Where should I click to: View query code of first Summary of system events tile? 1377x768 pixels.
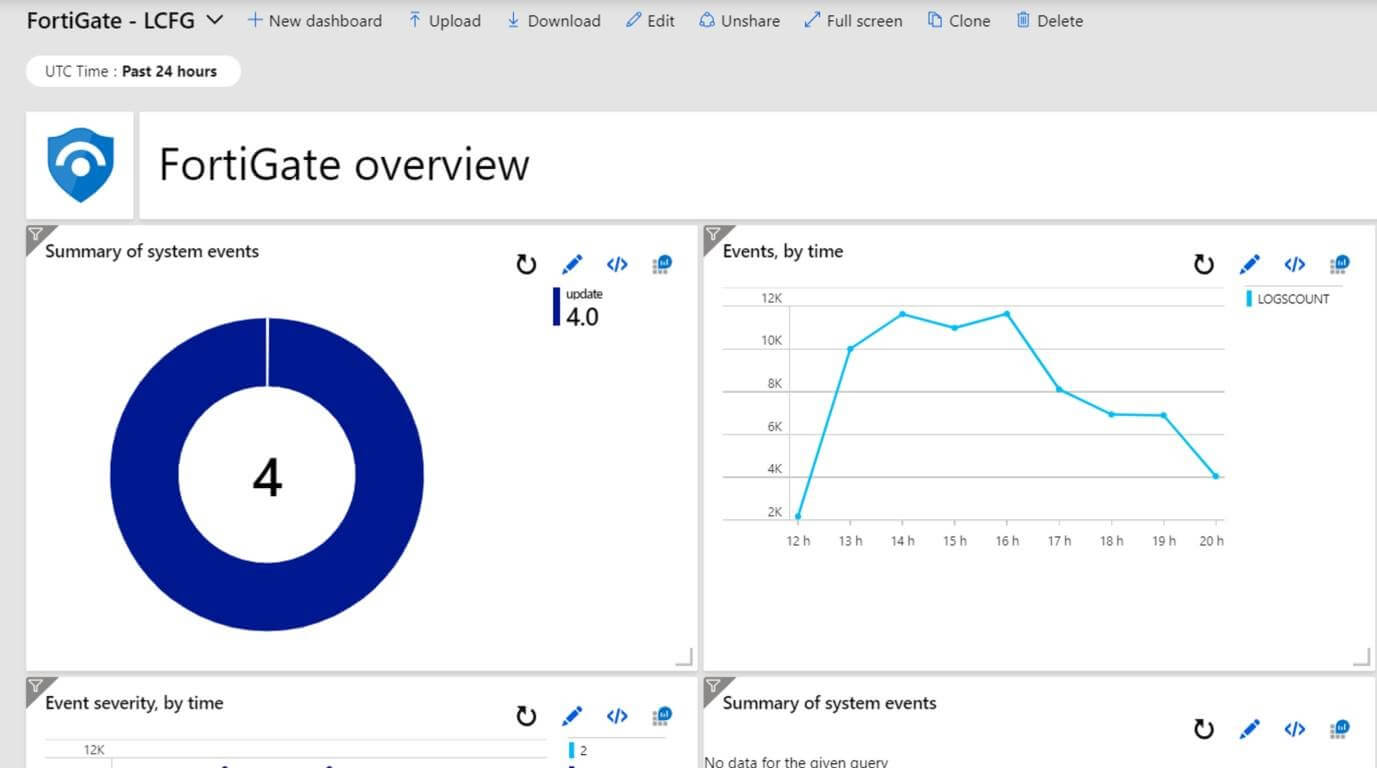tap(617, 265)
